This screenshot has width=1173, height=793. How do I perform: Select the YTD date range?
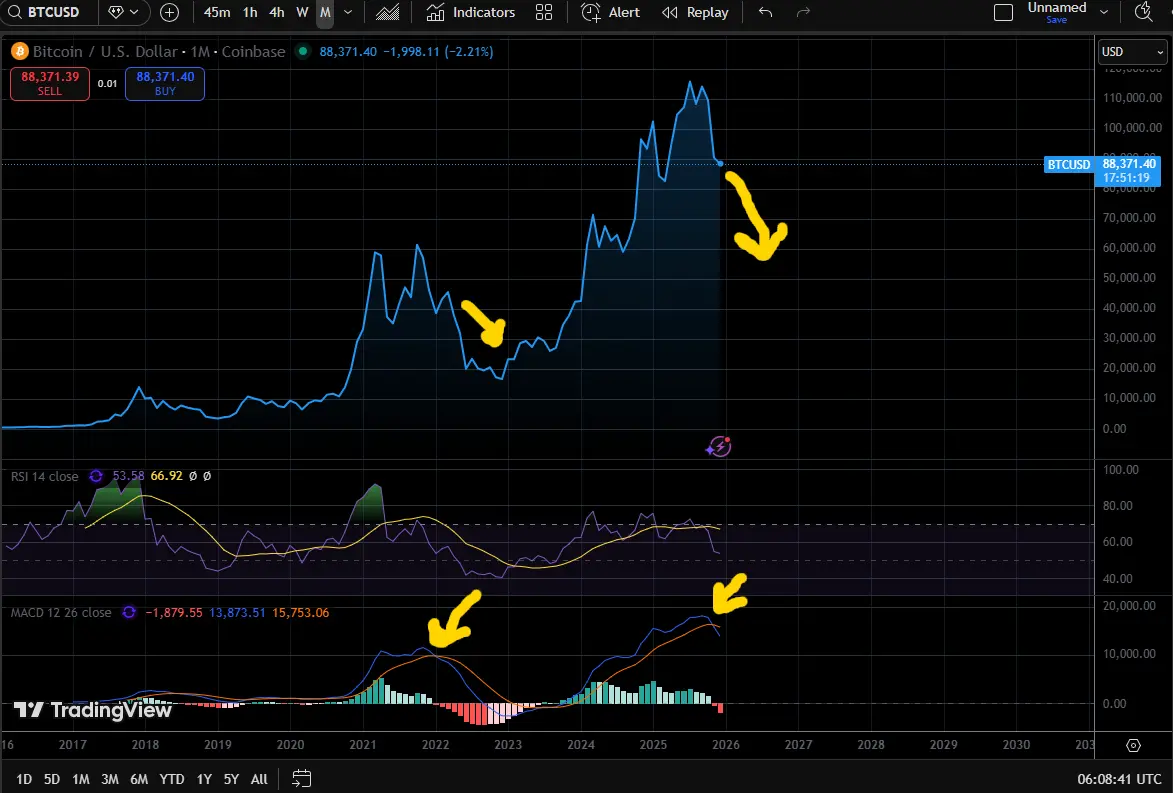click(172, 779)
